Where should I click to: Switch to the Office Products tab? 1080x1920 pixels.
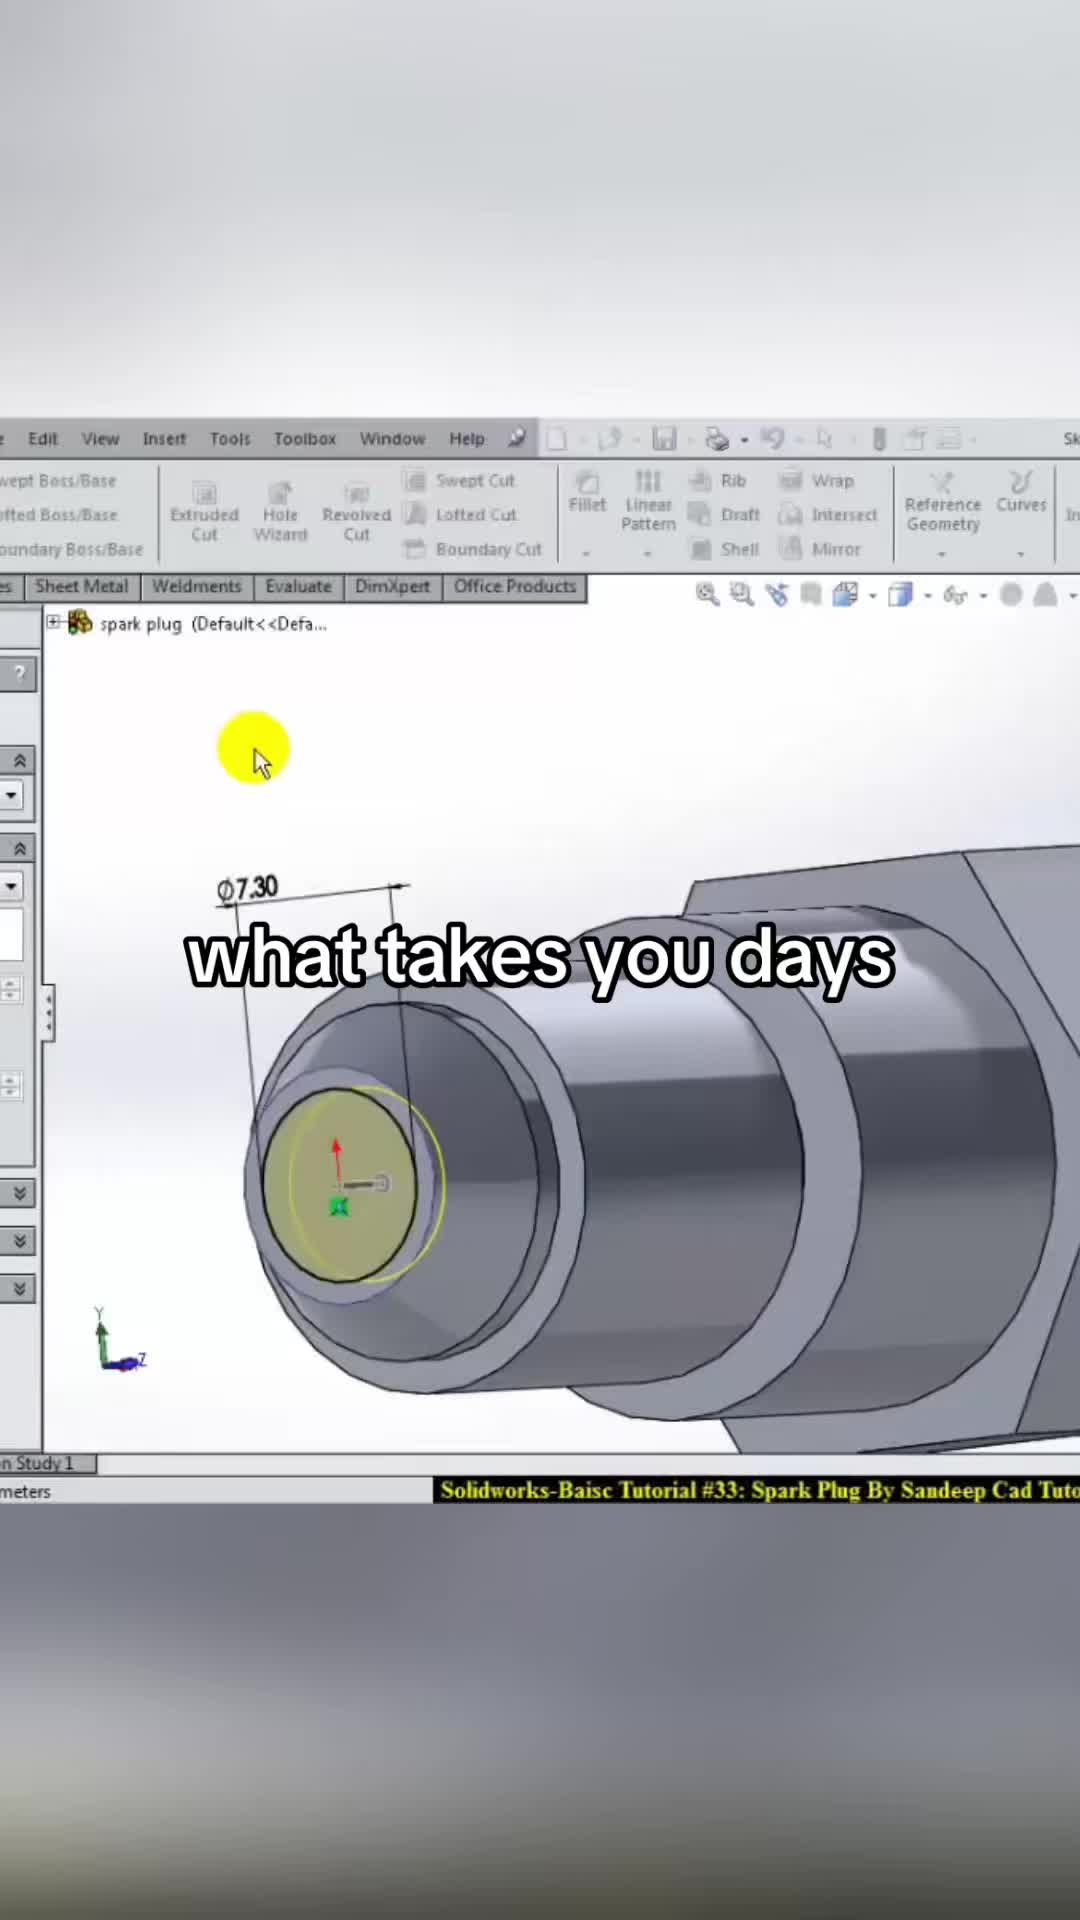pyautogui.click(x=515, y=587)
